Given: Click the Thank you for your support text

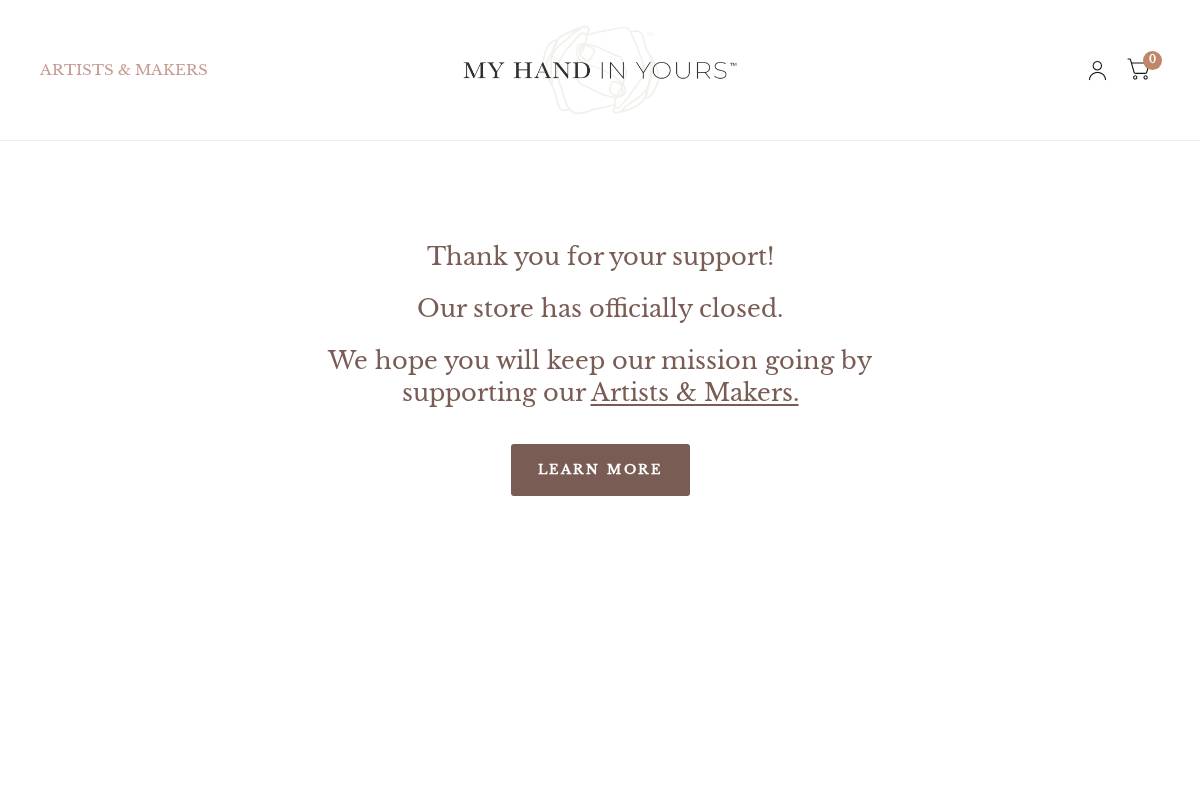Looking at the screenshot, I should click(600, 256).
